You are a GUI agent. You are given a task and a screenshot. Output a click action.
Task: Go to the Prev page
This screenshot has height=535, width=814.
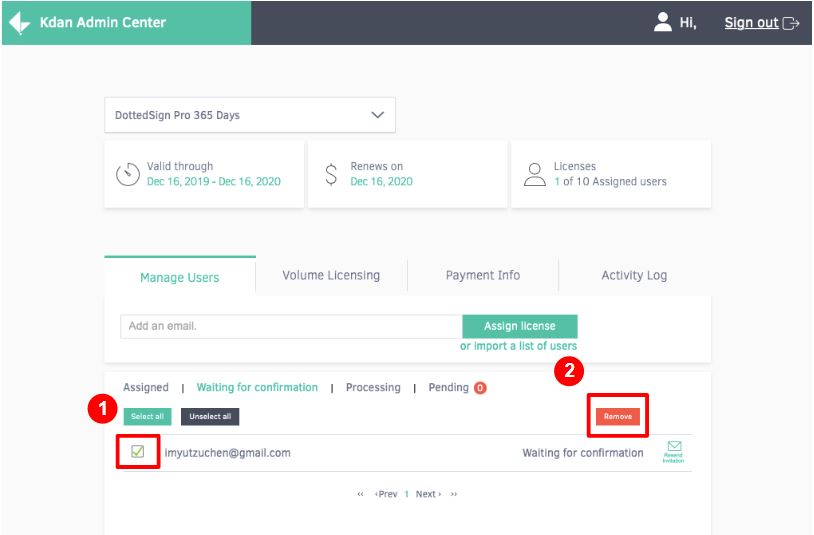click(386, 494)
